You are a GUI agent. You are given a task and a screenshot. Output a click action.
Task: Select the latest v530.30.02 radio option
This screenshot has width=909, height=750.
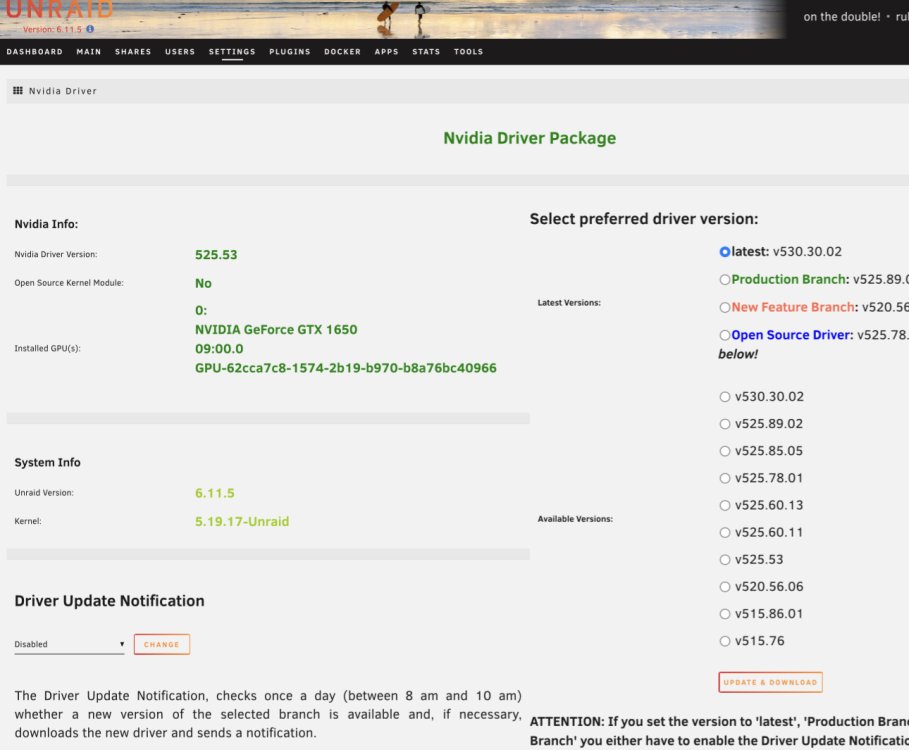(725, 252)
